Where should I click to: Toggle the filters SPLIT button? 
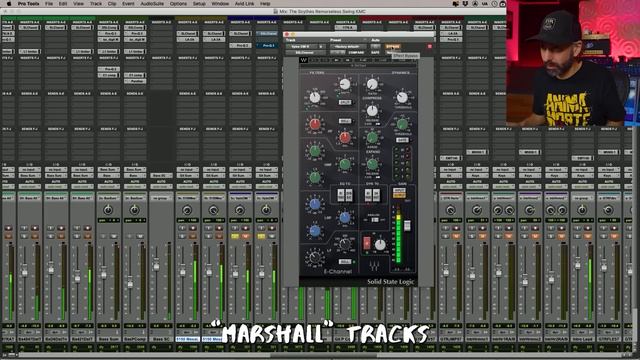(x=345, y=102)
